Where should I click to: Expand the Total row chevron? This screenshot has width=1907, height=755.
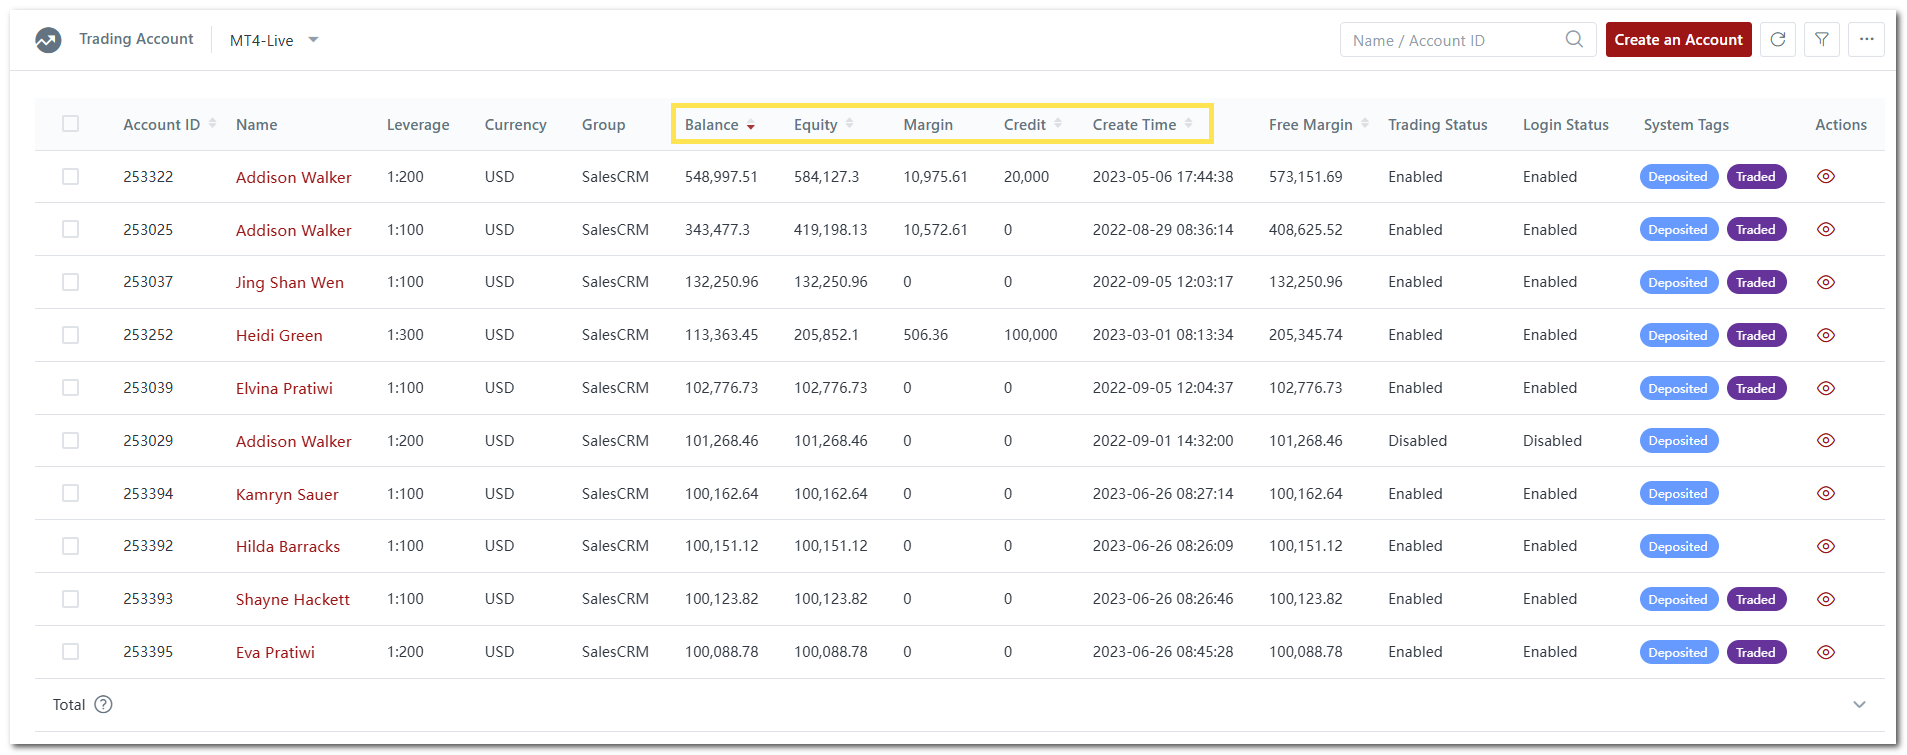(x=1859, y=705)
